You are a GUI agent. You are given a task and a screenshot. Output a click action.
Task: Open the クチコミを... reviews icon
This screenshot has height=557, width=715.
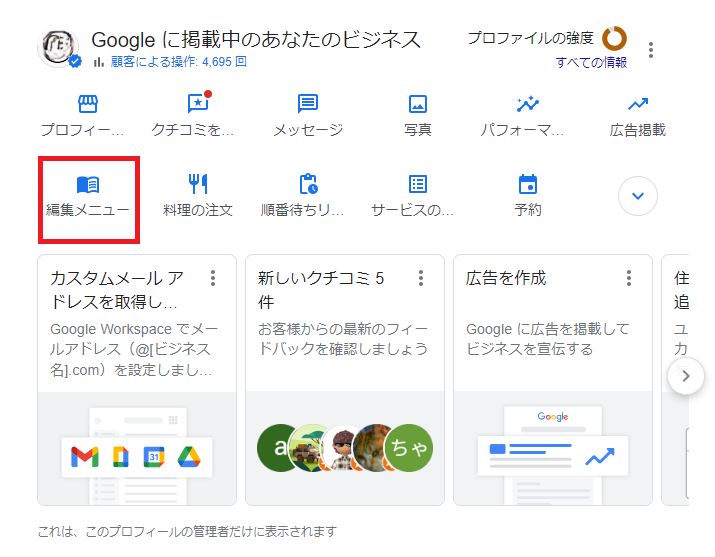click(x=199, y=103)
